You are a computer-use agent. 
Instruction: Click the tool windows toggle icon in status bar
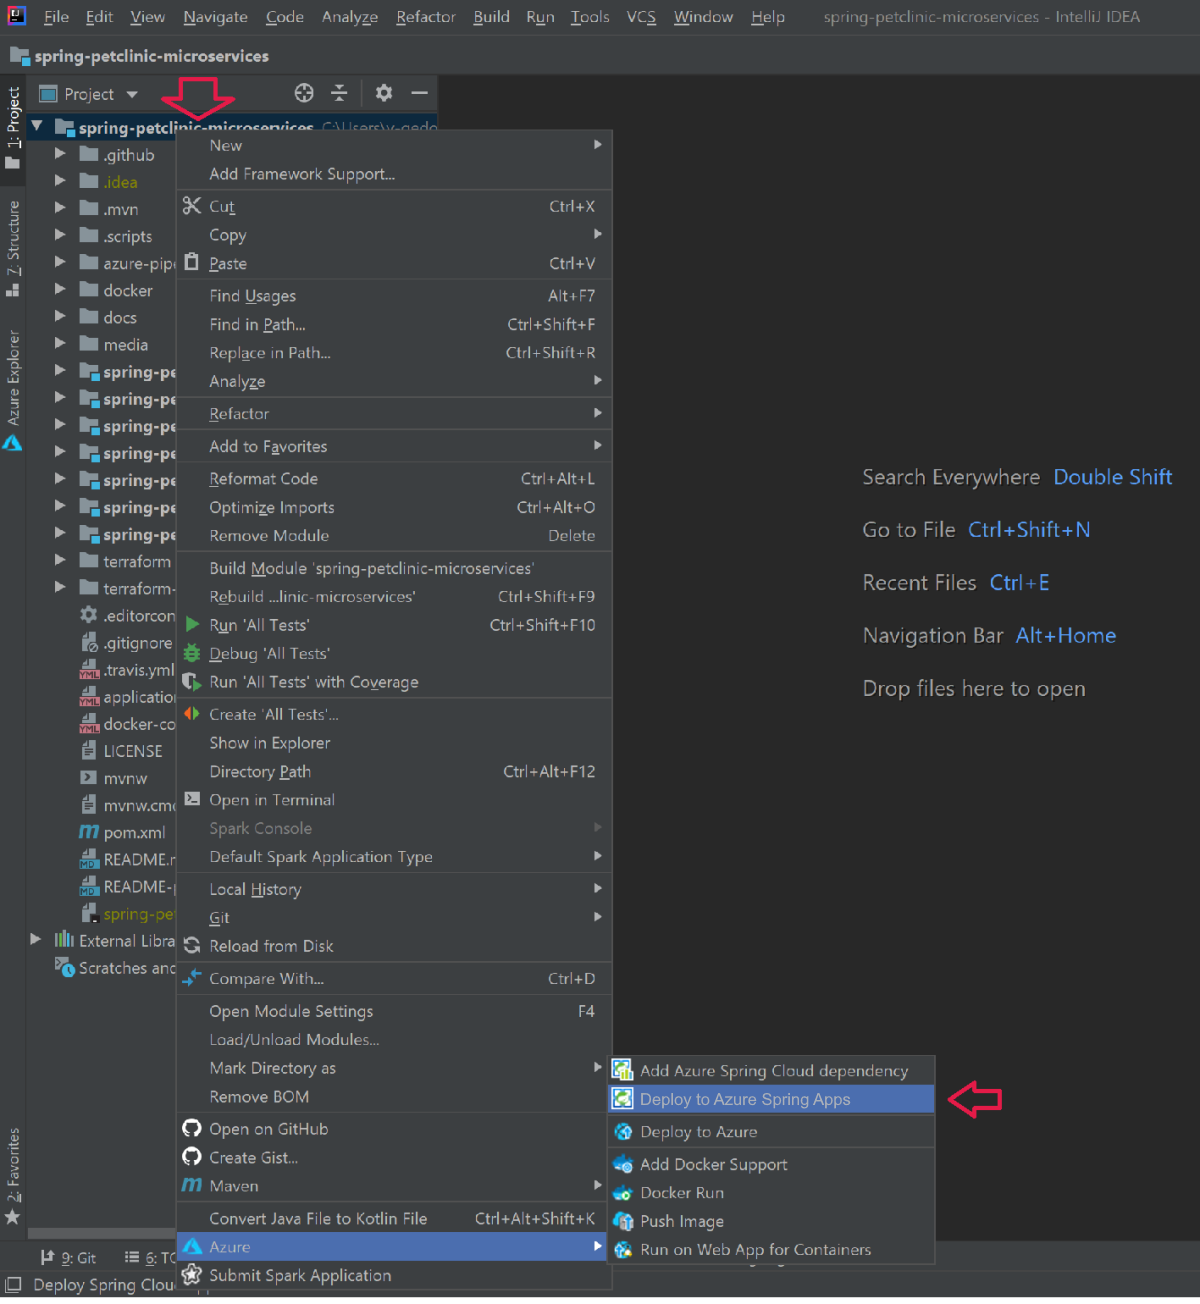13,1285
